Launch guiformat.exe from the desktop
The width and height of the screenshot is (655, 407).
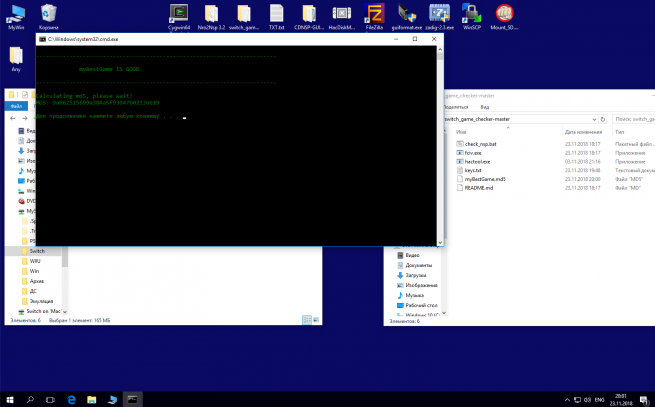tap(407, 15)
